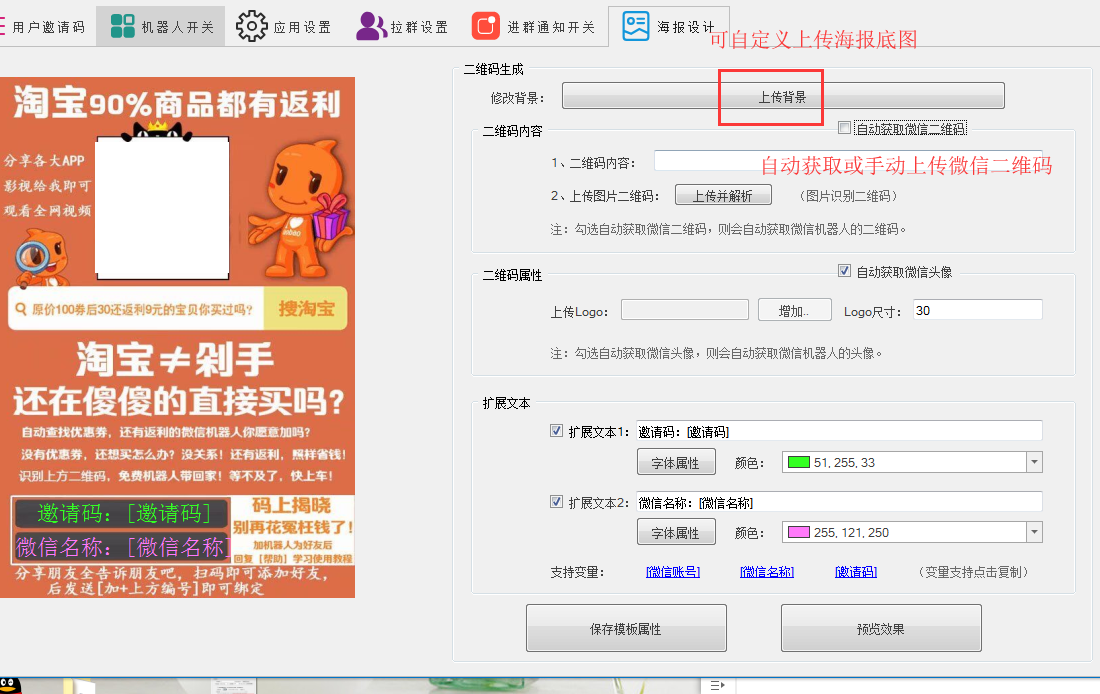Click the QQ penguin icon in taskbar
Viewport: 1100px width, 694px height.
point(10,686)
